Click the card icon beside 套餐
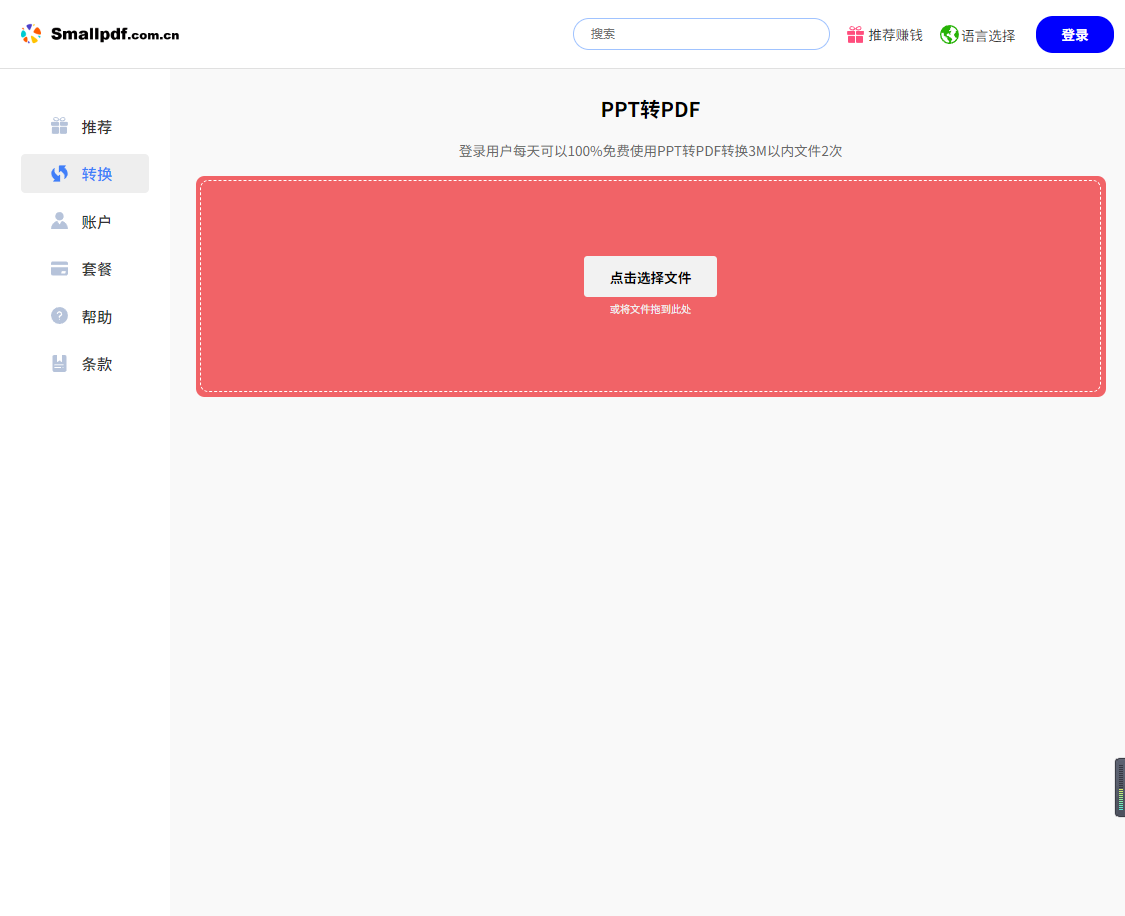 click(60, 268)
